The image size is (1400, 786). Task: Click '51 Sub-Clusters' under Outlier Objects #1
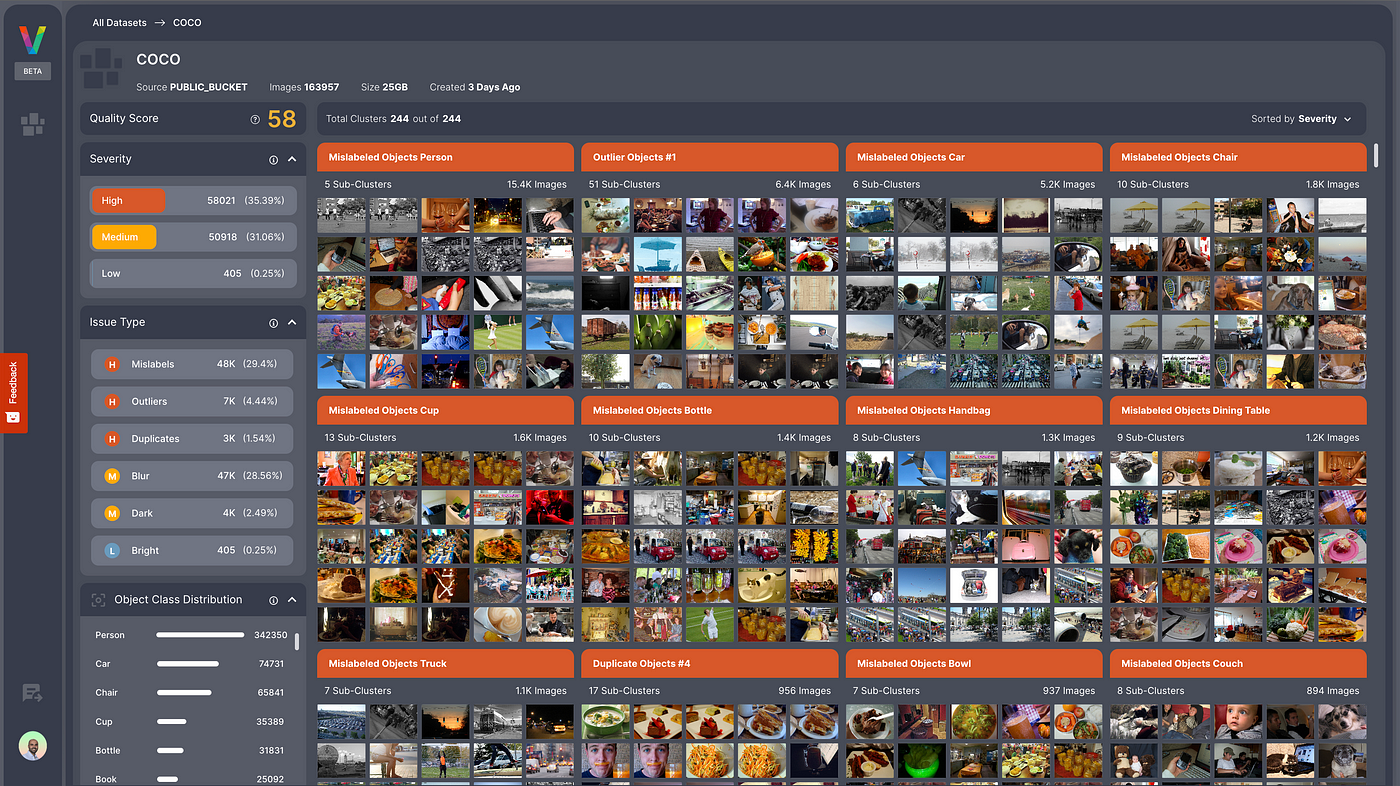coord(624,184)
